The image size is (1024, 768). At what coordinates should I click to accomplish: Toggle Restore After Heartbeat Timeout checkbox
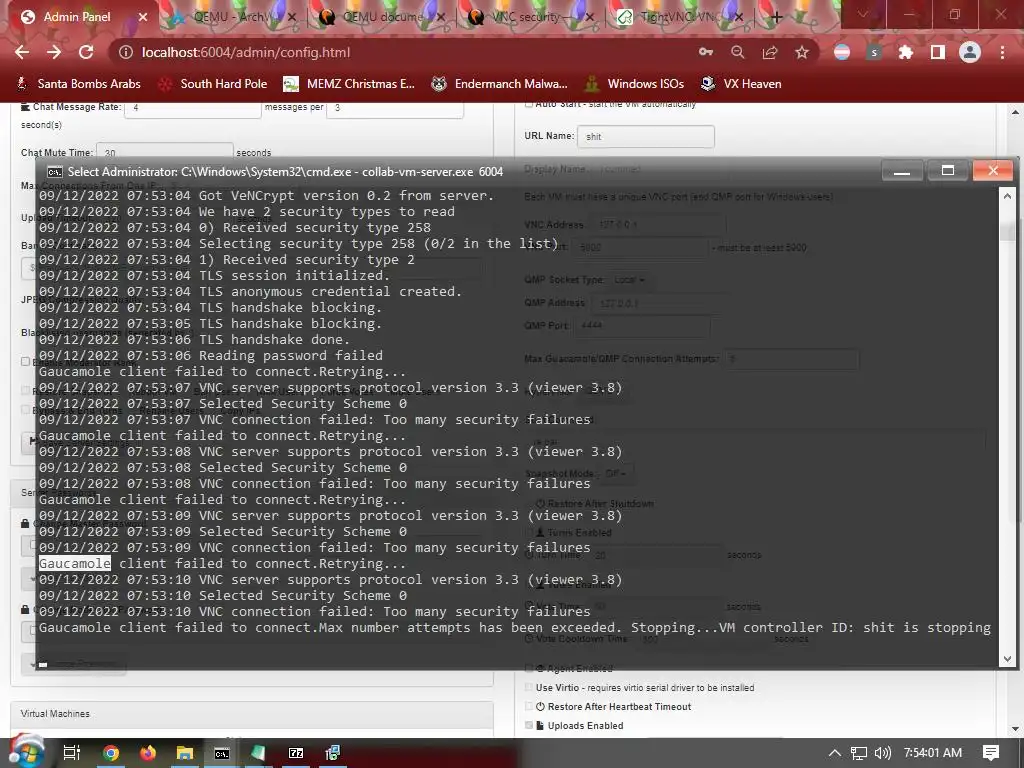coord(529,707)
